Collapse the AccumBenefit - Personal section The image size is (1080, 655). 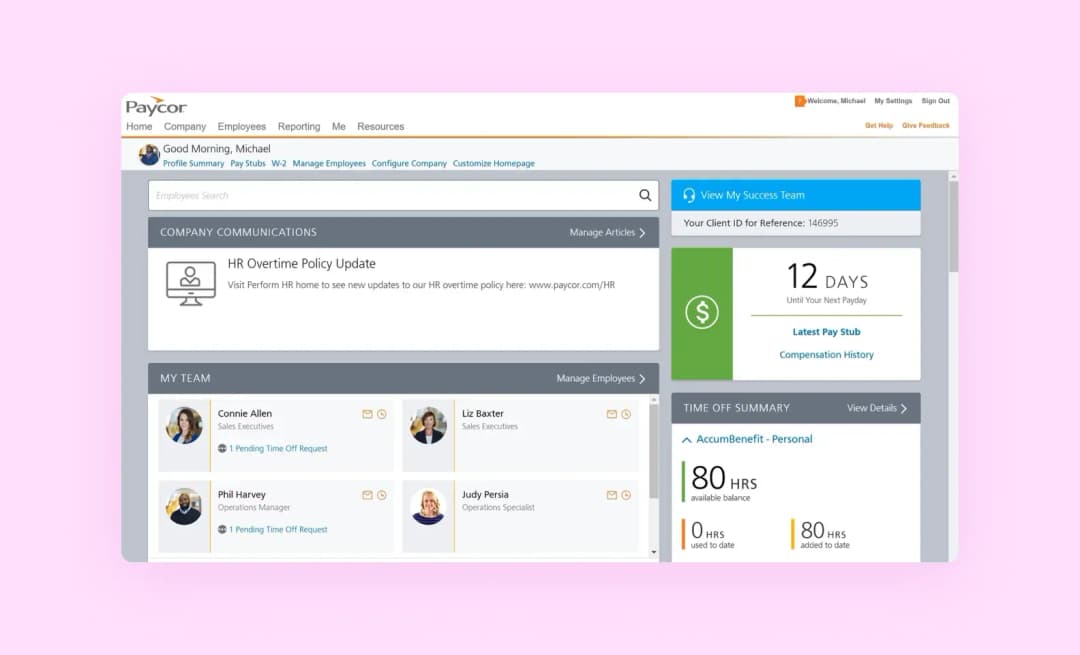coord(687,439)
